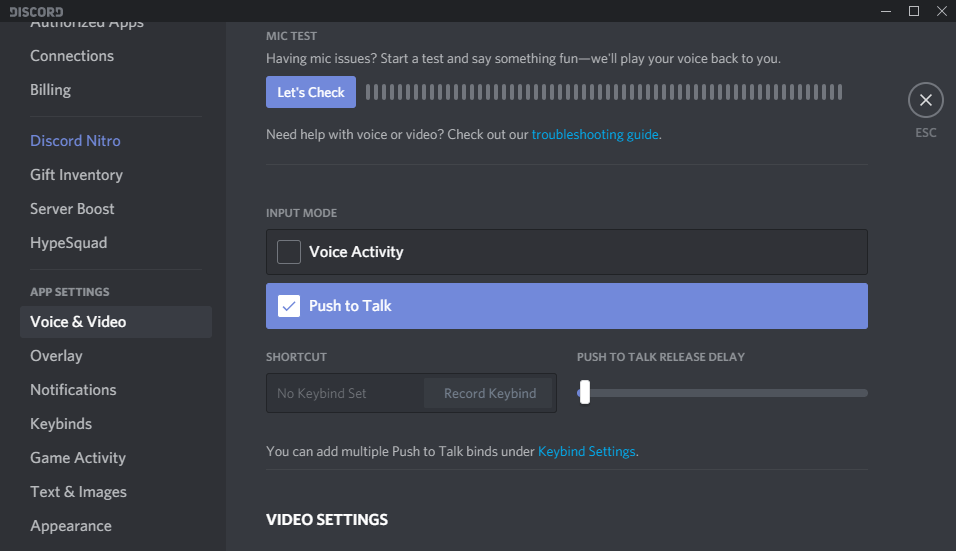Follow the Keybind Settings link
The height and width of the screenshot is (551, 956).
(x=587, y=451)
